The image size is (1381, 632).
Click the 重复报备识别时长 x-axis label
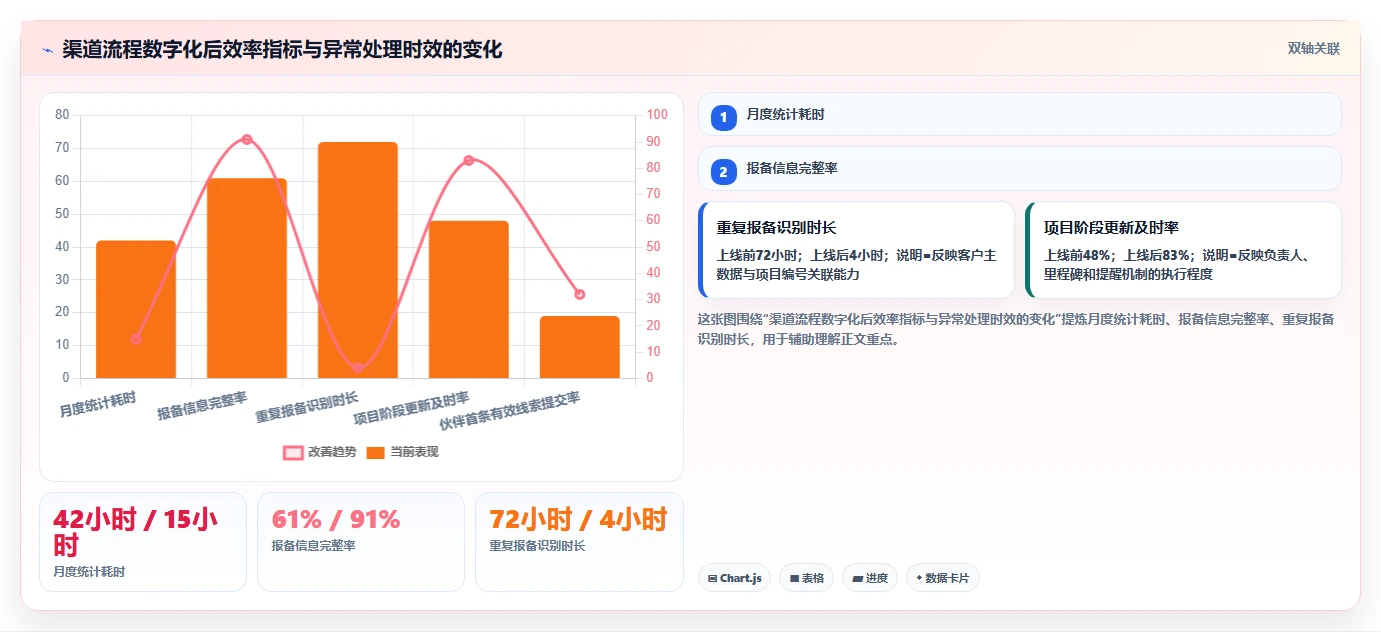pyautogui.click(x=307, y=407)
